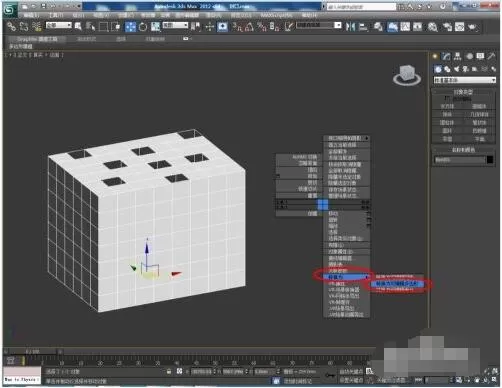Pick the Select and Scale tool
This screenshot has width=502, height=388.
(x=155, y=27)
